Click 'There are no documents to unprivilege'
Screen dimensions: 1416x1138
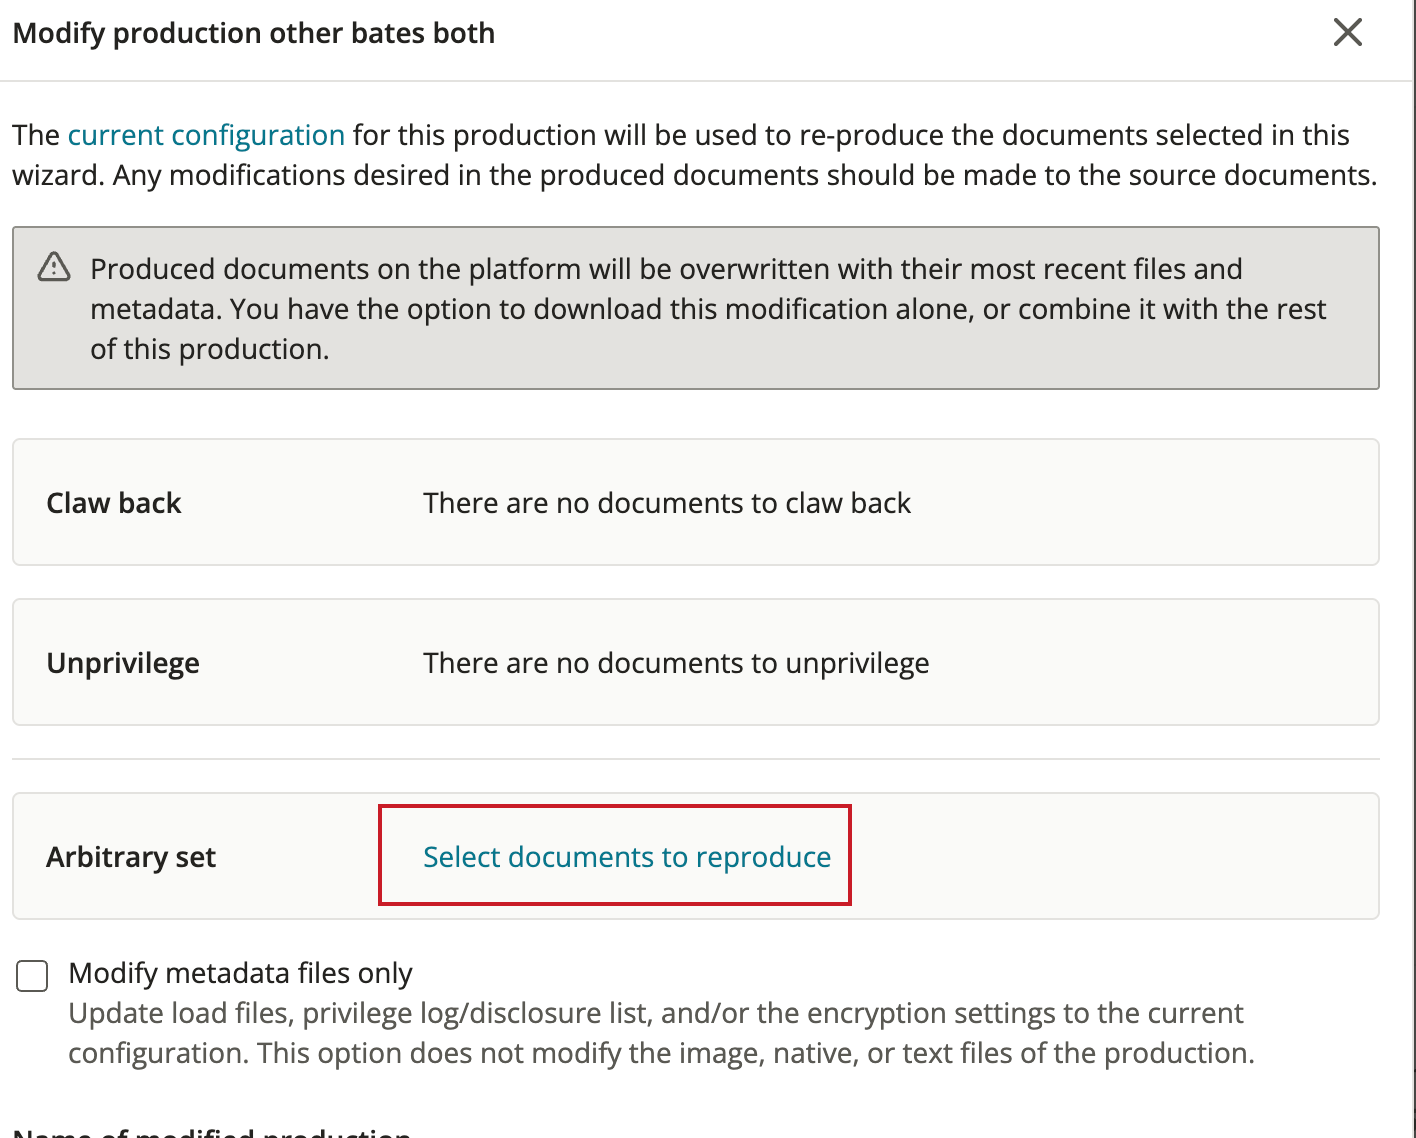tap(676, 663)
